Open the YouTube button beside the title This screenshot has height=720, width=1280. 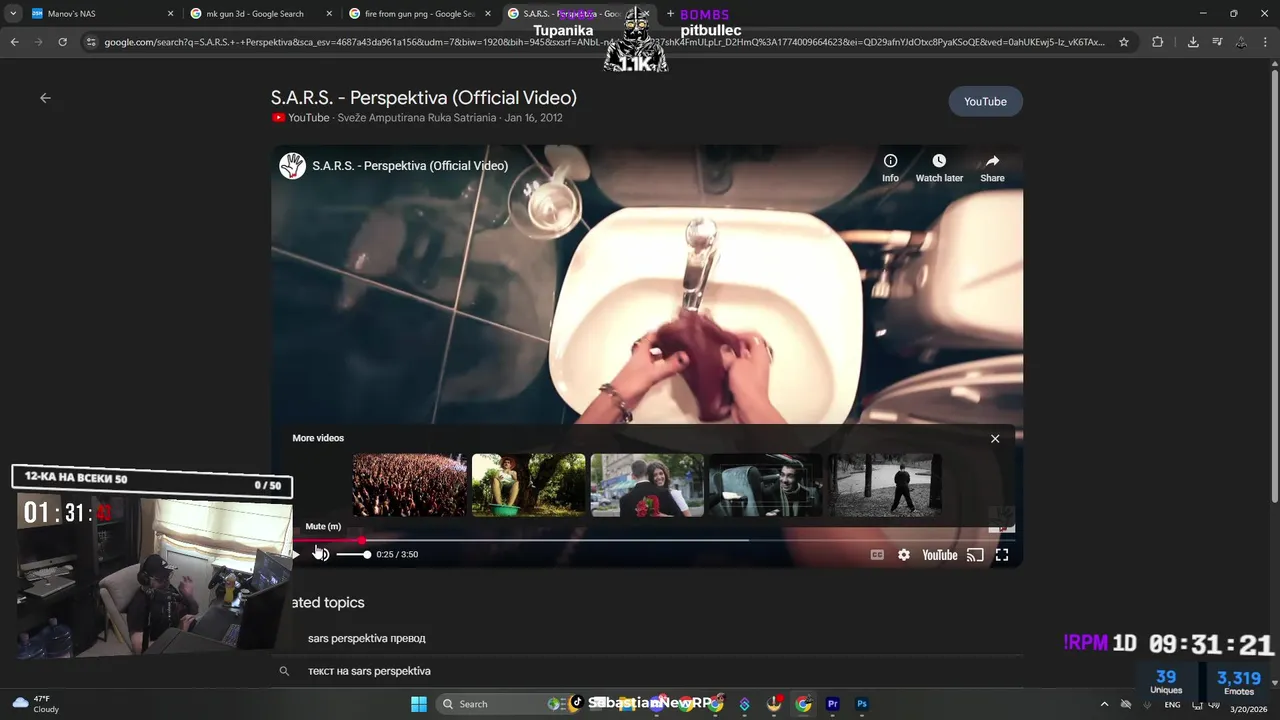point(985,102)
